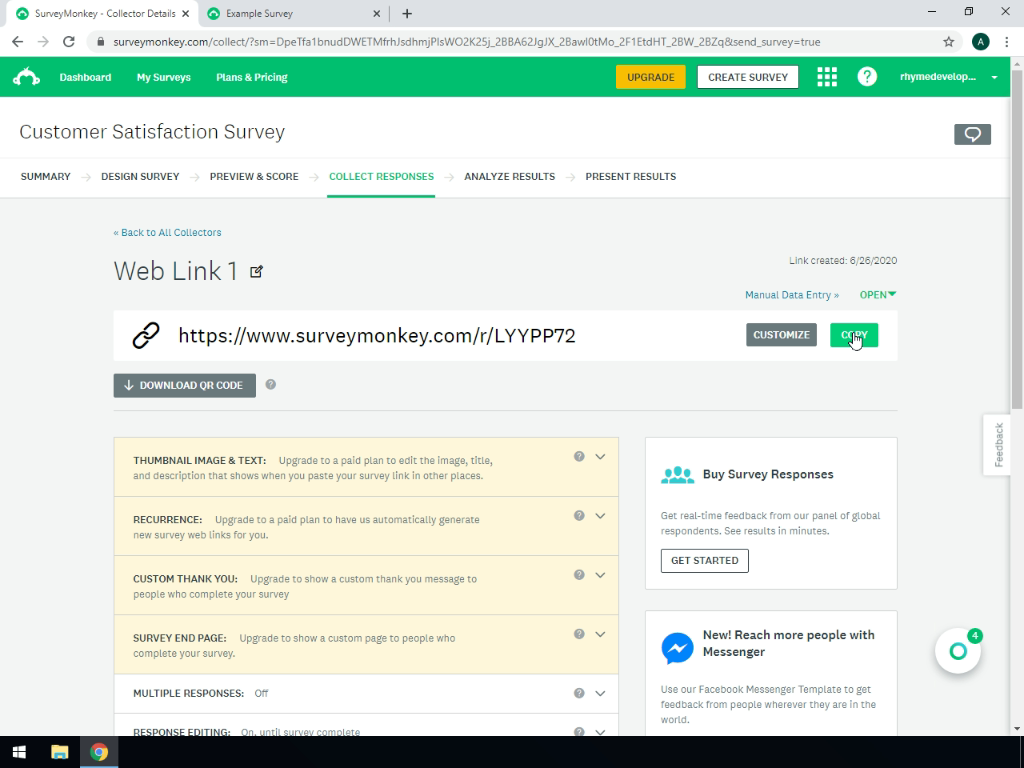Copy the survey link
The width and height of the screenshot is (1024, 768).
pyautogui.click(x=854, y=335)
